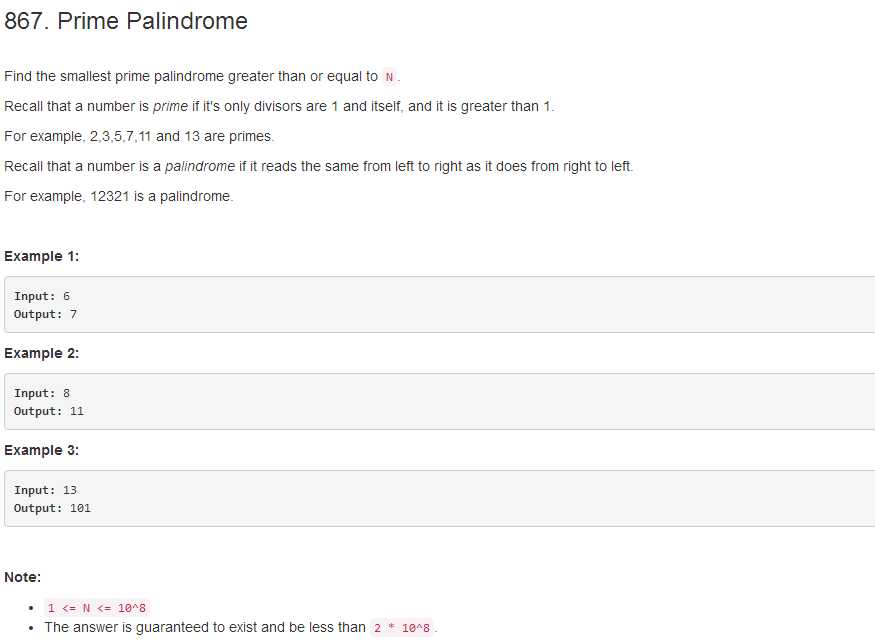Screen dimensions: 875x641
Task: Click the inline N code token
Action: click(x=390, y=77)
